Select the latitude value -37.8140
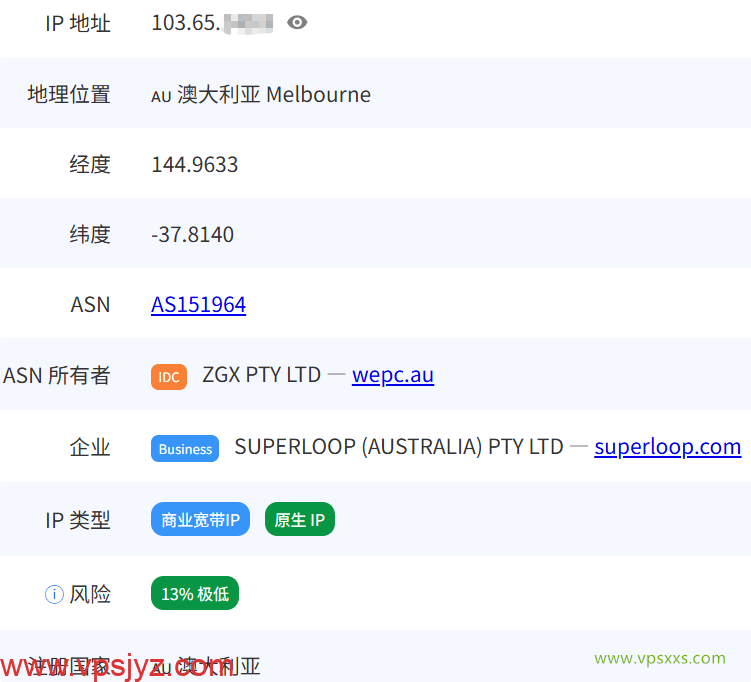 [x=193, y=235]
